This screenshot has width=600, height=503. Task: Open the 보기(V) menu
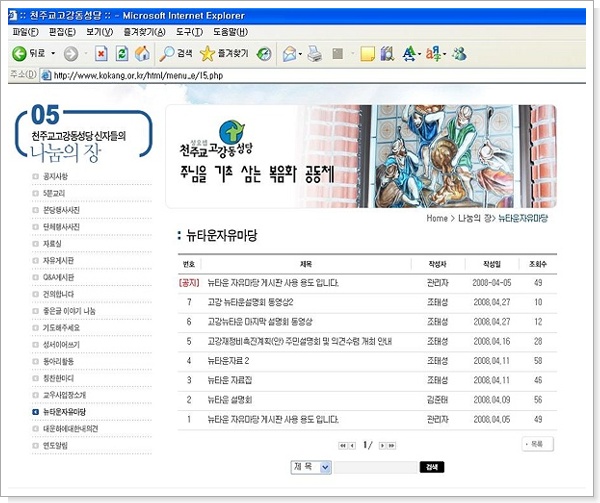tap(99, 32)
